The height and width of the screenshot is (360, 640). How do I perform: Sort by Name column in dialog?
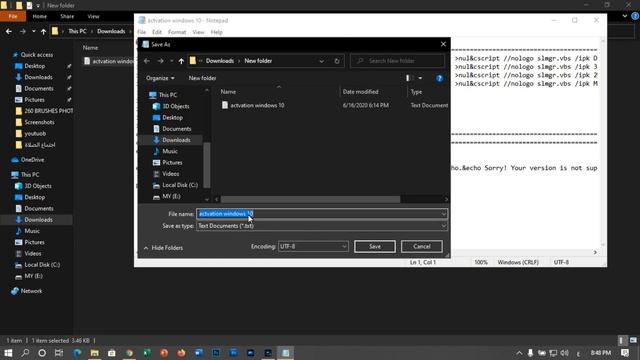(228, 92)
